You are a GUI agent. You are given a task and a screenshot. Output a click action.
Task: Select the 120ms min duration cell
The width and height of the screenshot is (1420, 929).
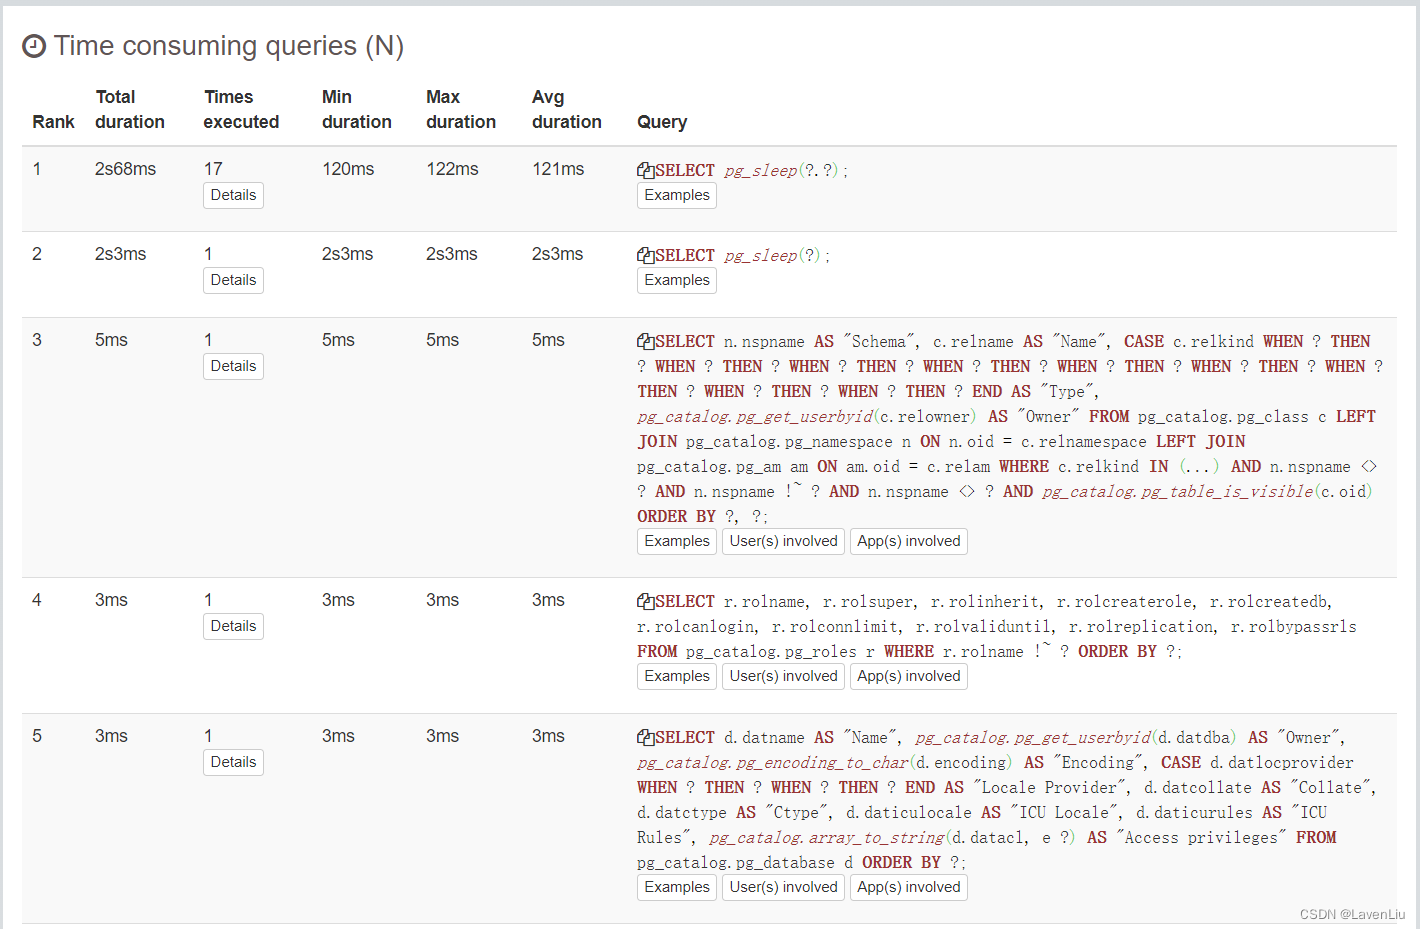(x=348, y=170)
